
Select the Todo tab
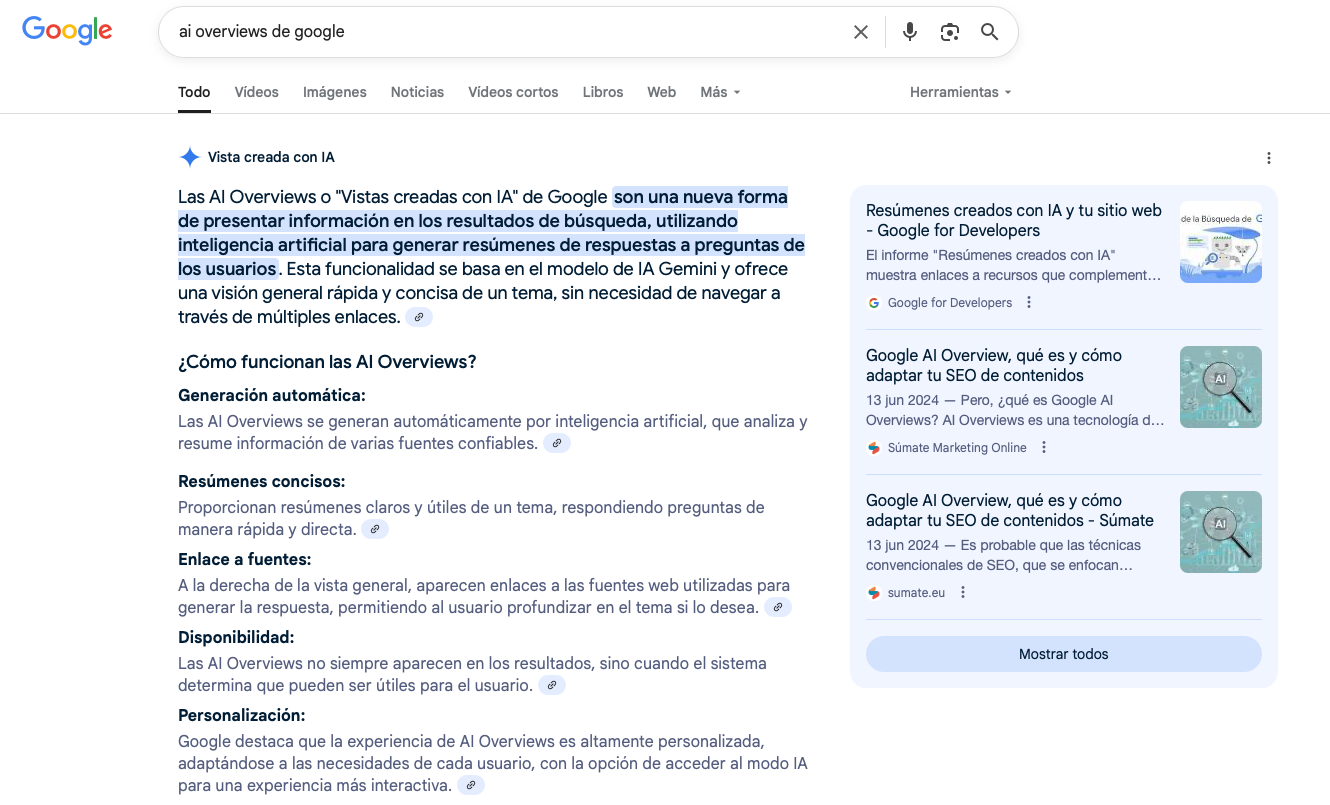click(194, 92)
